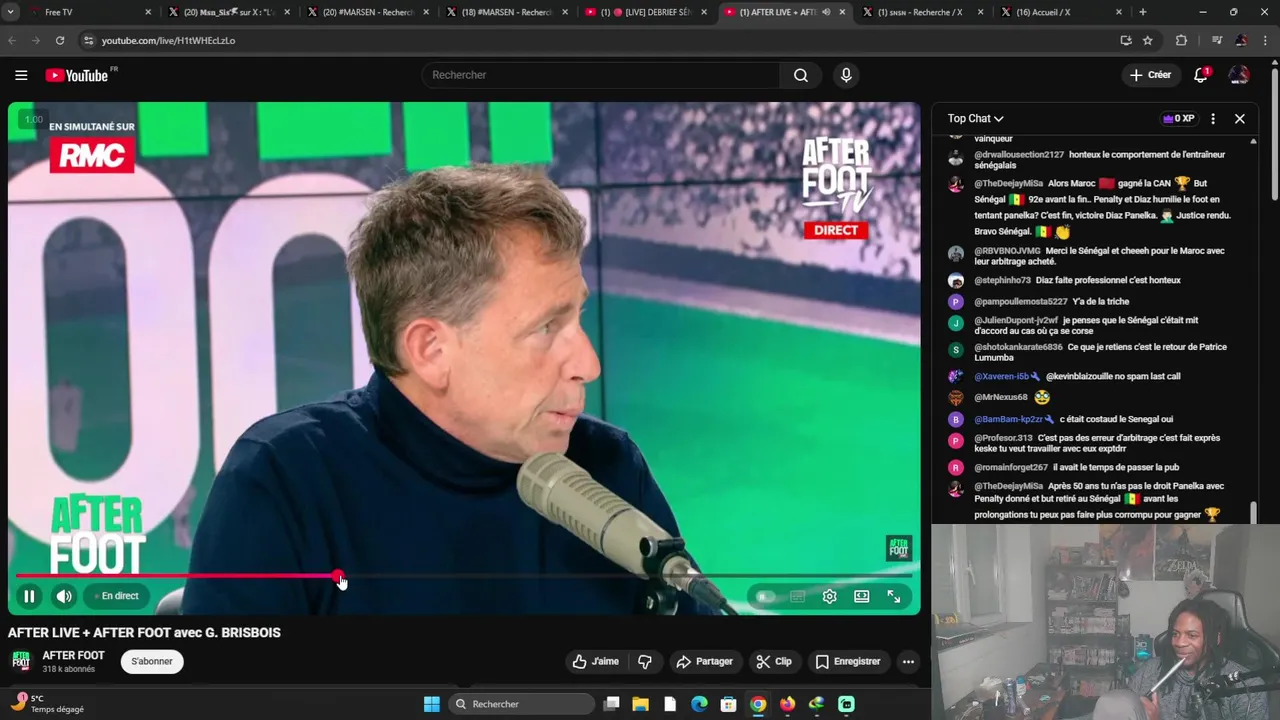Open chat options three-dot menu
The image size is (1280, 720).
[1213, 118]
